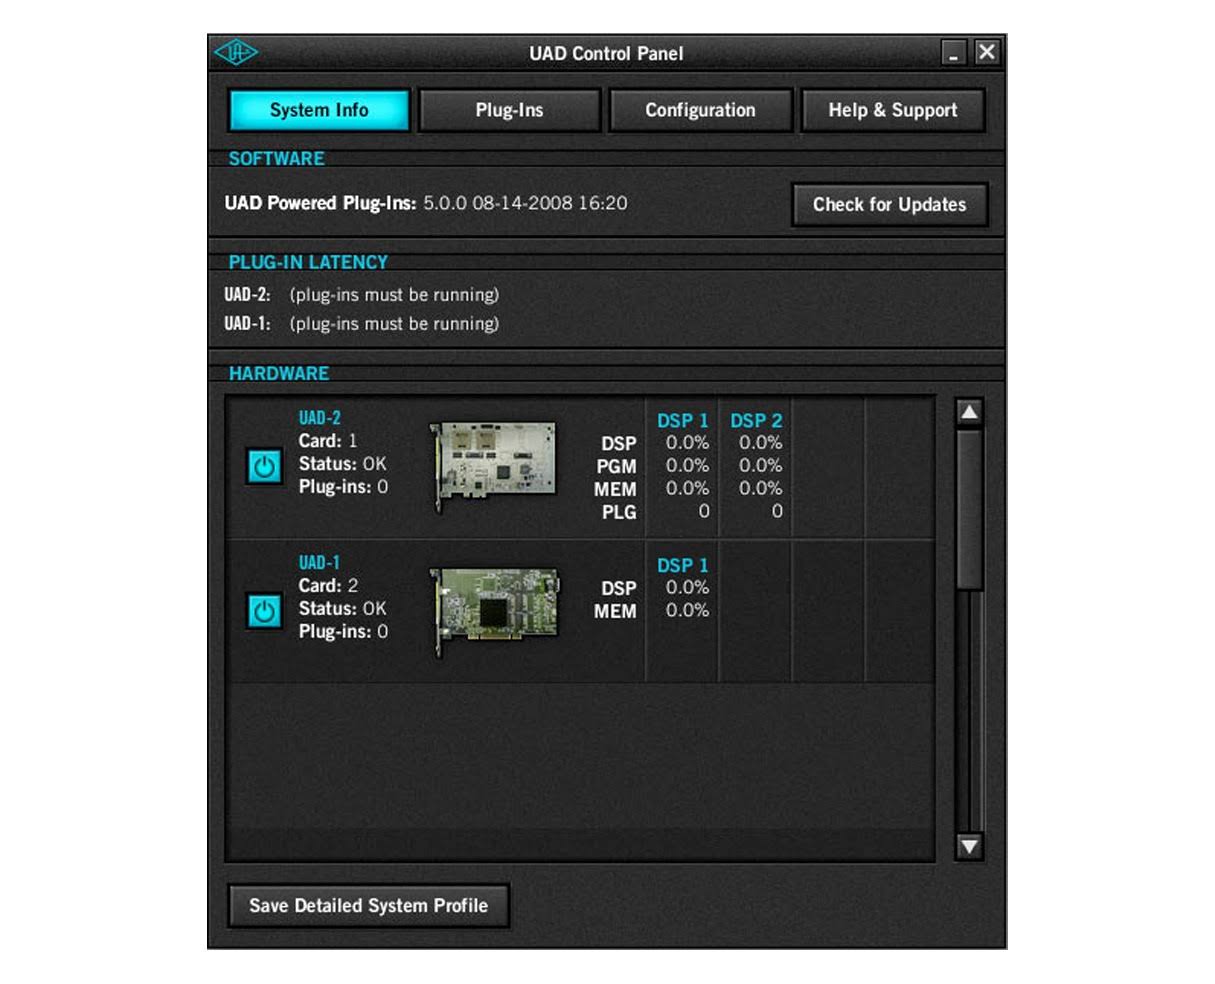This screenshot has width=1215, height=984.
Task: Click the hardware list scroll down arrow
Action: click(969, 846)
